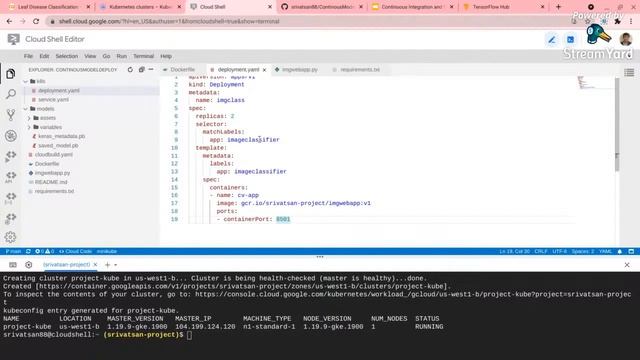Switch to the requirements.txt editor tab
Image resolution: width=640 pixels, height=360 pixels.
point(359,70)
